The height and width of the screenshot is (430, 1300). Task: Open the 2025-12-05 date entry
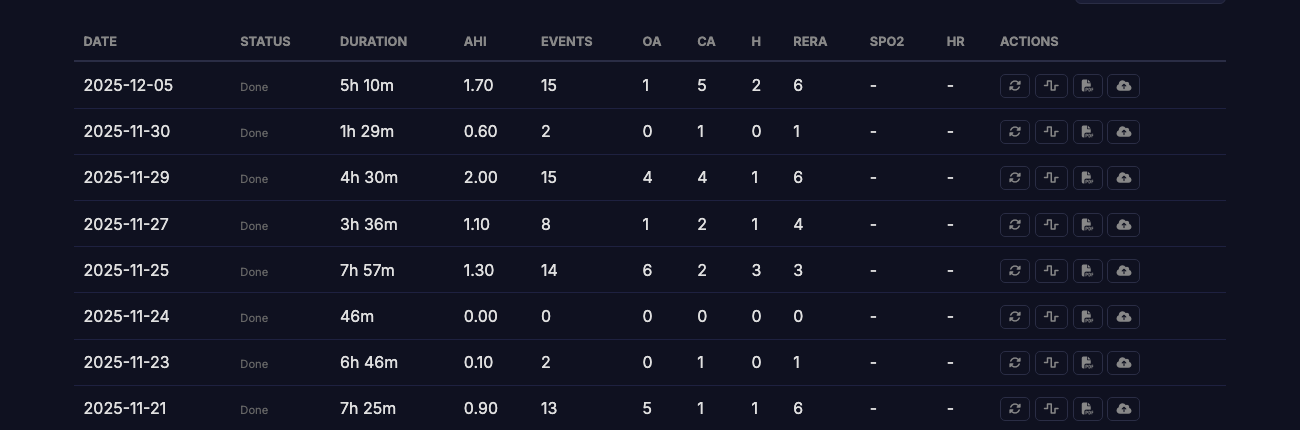click(x=128, y=86)
